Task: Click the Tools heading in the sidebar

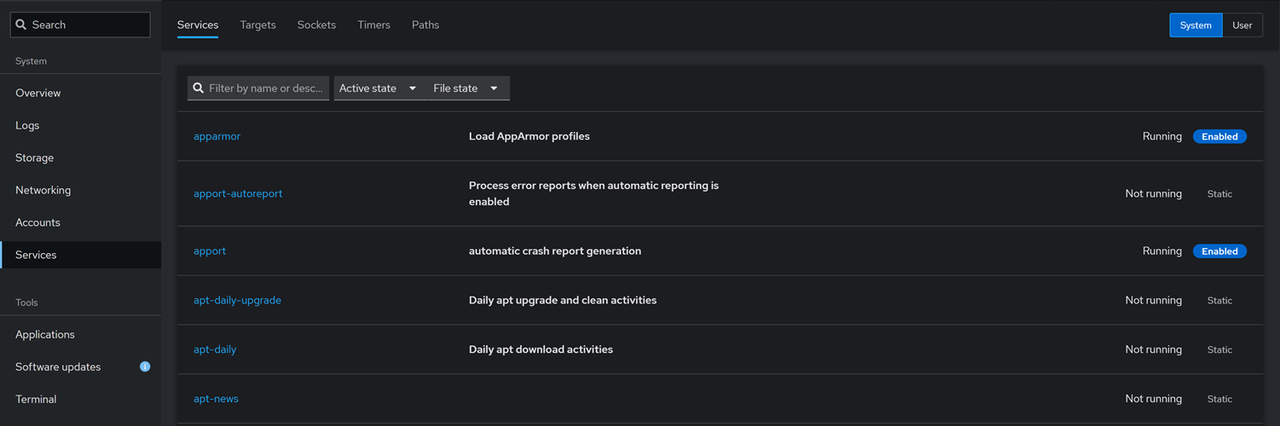Action: (27, 302)
